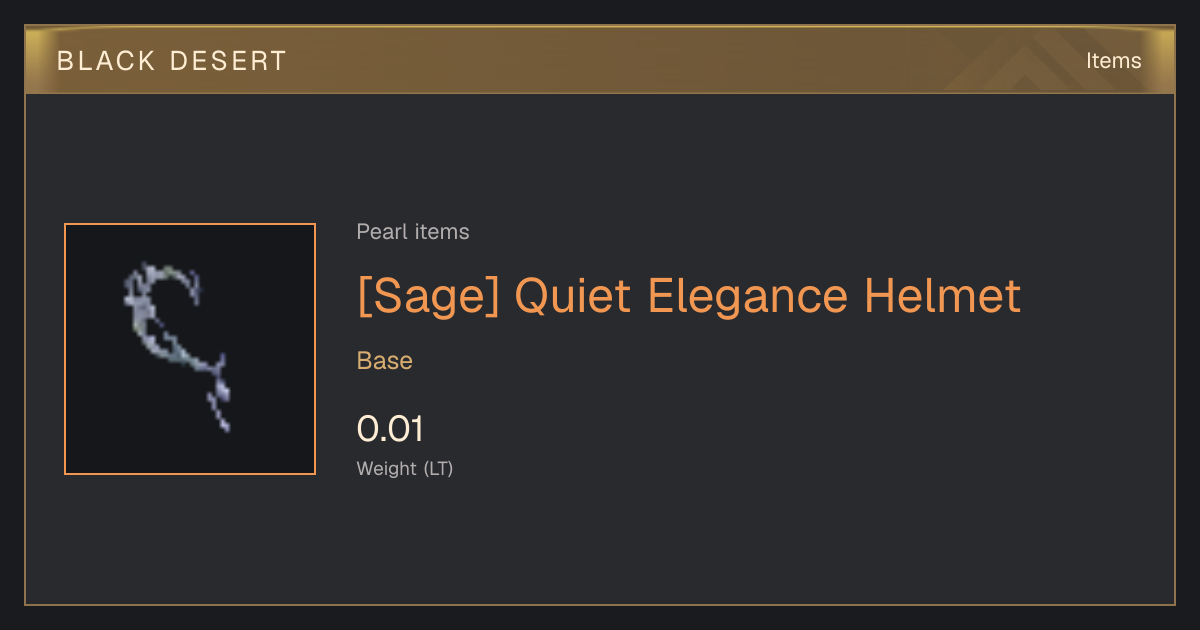
Task: Go to the Items section link
Action: tap(1113, 60)
